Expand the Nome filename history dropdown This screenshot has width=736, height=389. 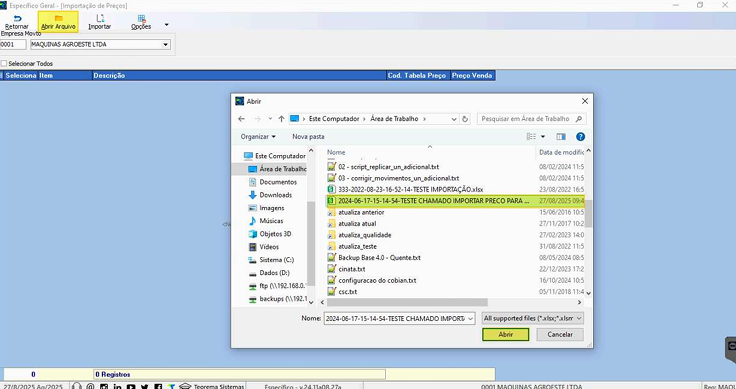click(x=470, y=318)
